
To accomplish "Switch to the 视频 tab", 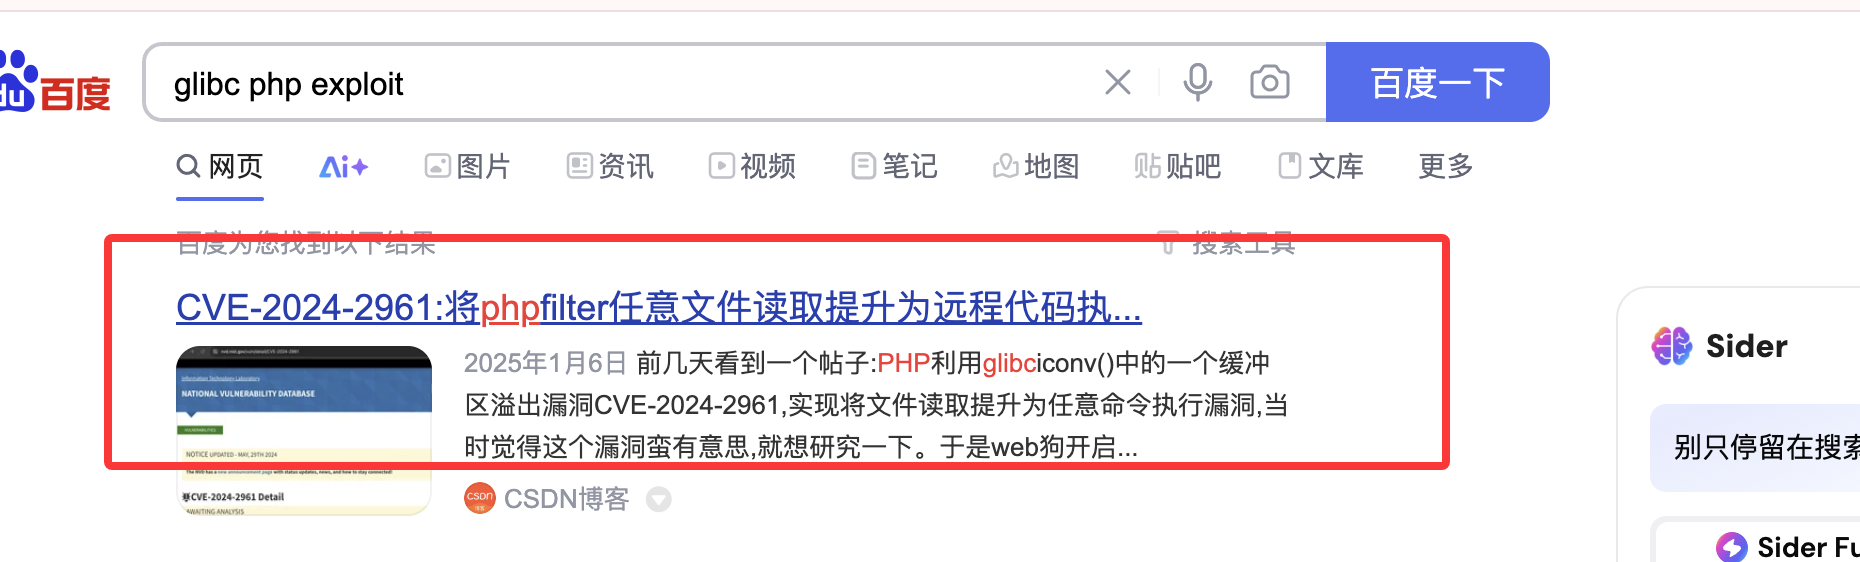I will click(x=752, y=166).
